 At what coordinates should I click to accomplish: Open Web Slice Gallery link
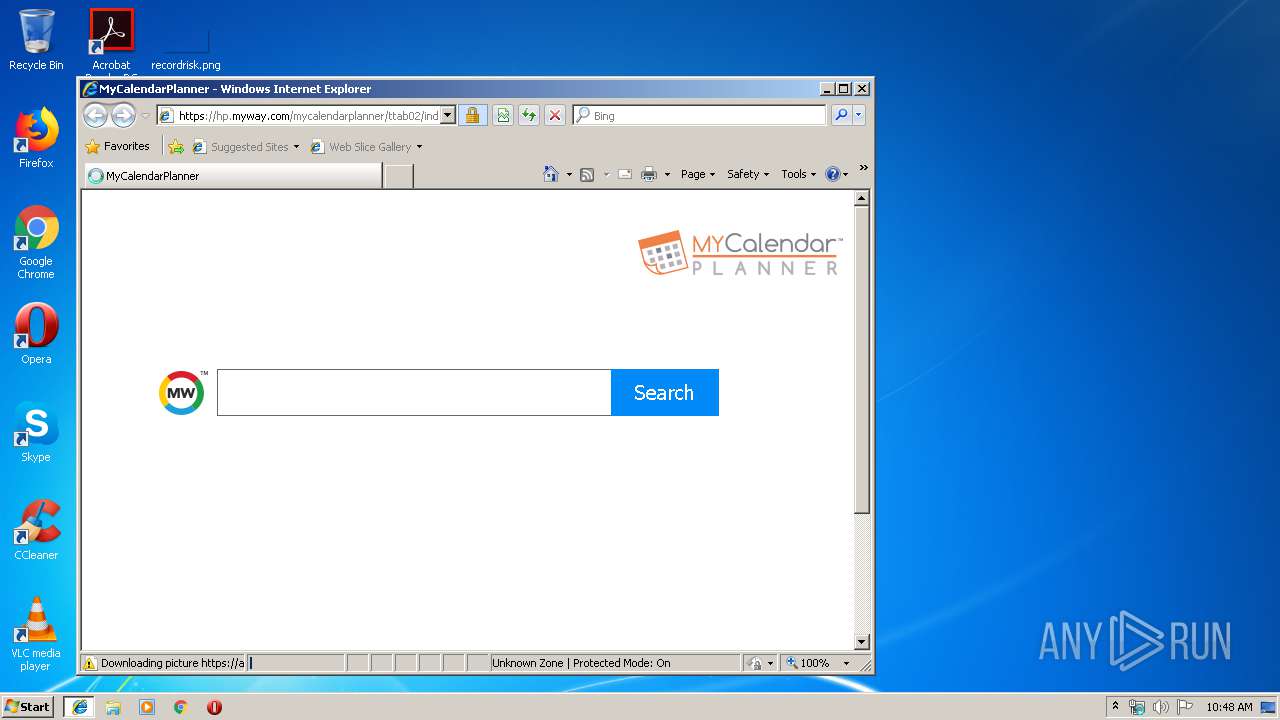pyautogui.click(x=361, y=147)
